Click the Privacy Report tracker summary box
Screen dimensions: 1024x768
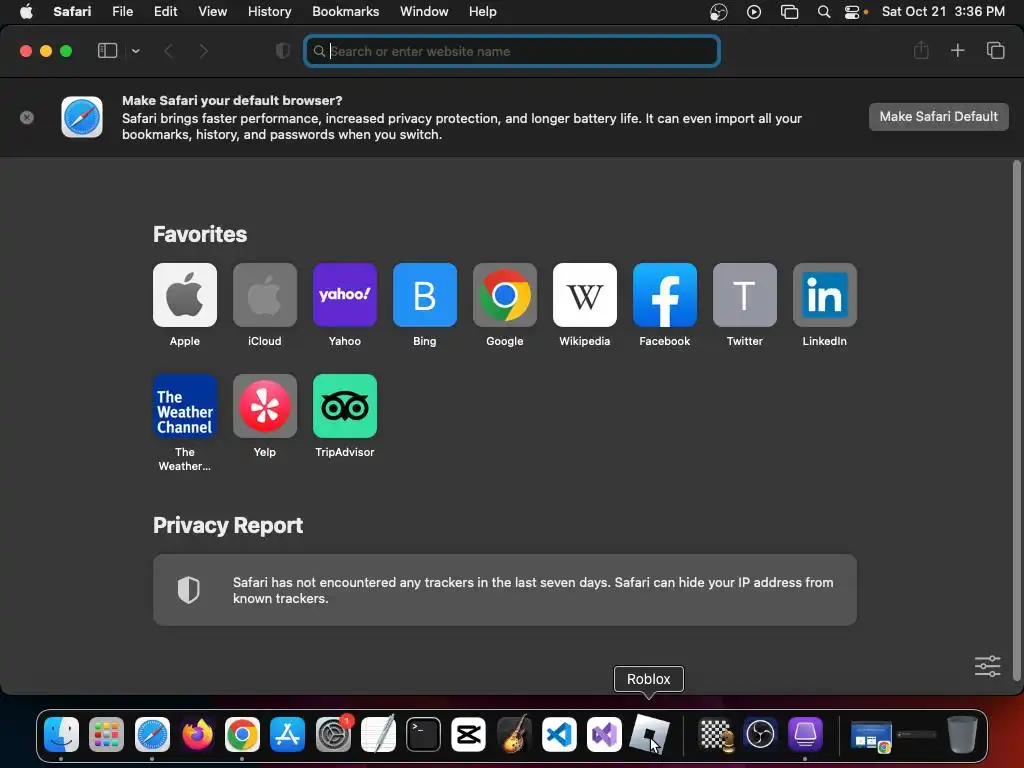(505, 590)
